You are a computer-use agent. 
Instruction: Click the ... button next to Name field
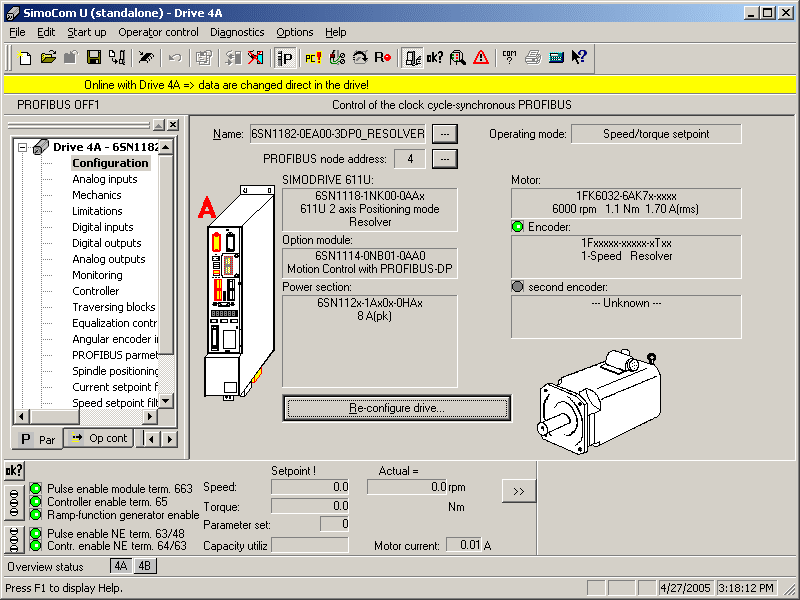pyautogui.click(x=445, y=134)
